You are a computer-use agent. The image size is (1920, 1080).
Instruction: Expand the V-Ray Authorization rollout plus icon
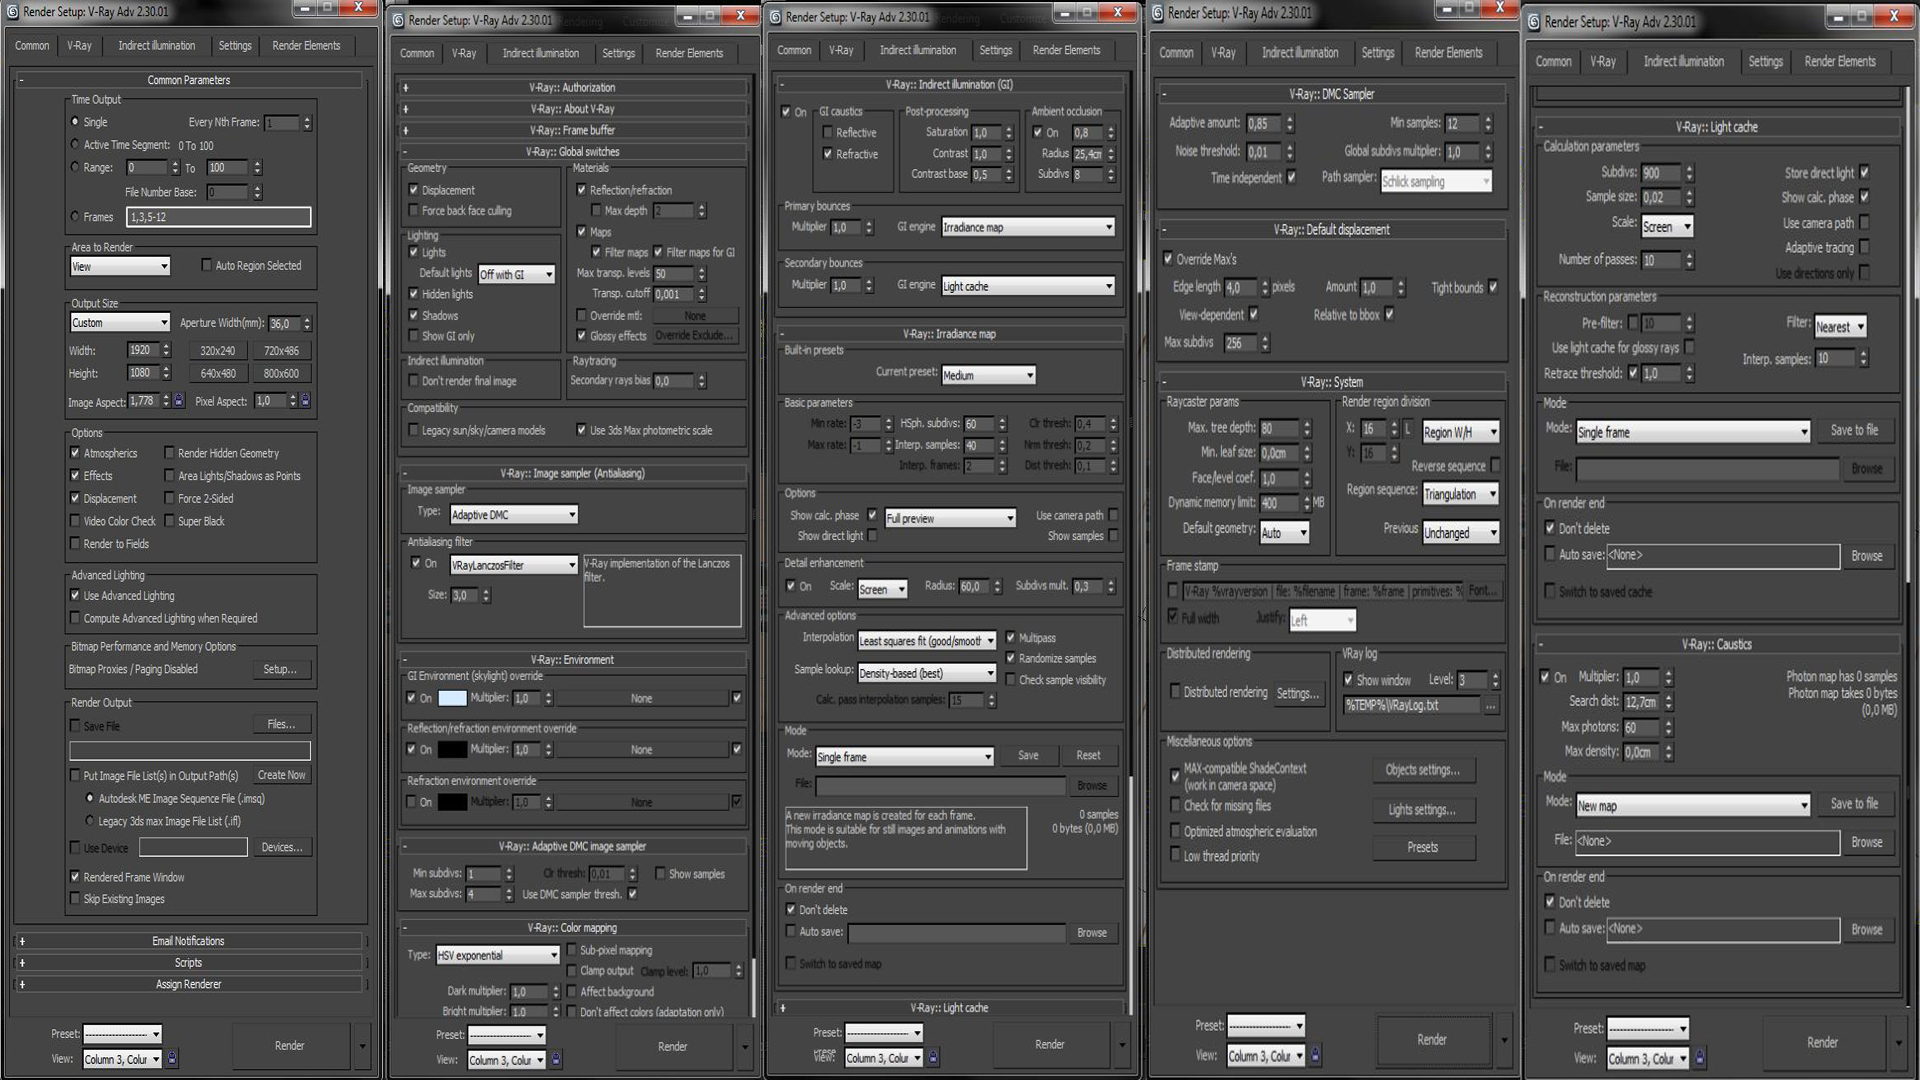tap(405, 88)
